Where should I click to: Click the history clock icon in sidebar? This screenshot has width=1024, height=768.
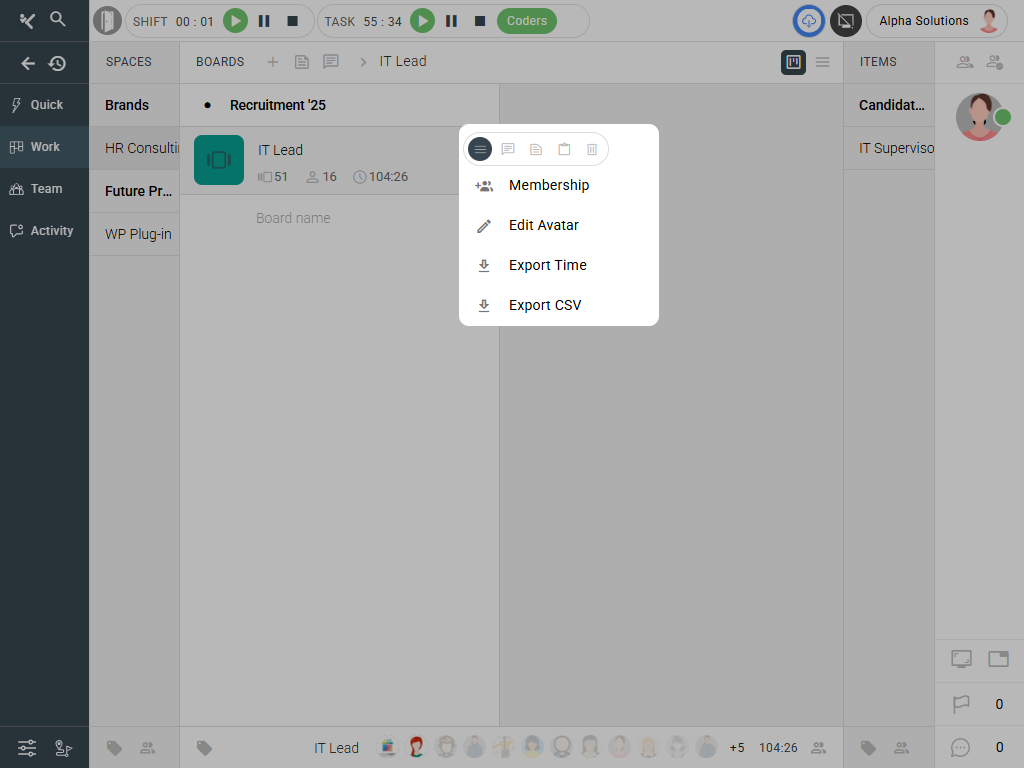click(x=58, y=63)
